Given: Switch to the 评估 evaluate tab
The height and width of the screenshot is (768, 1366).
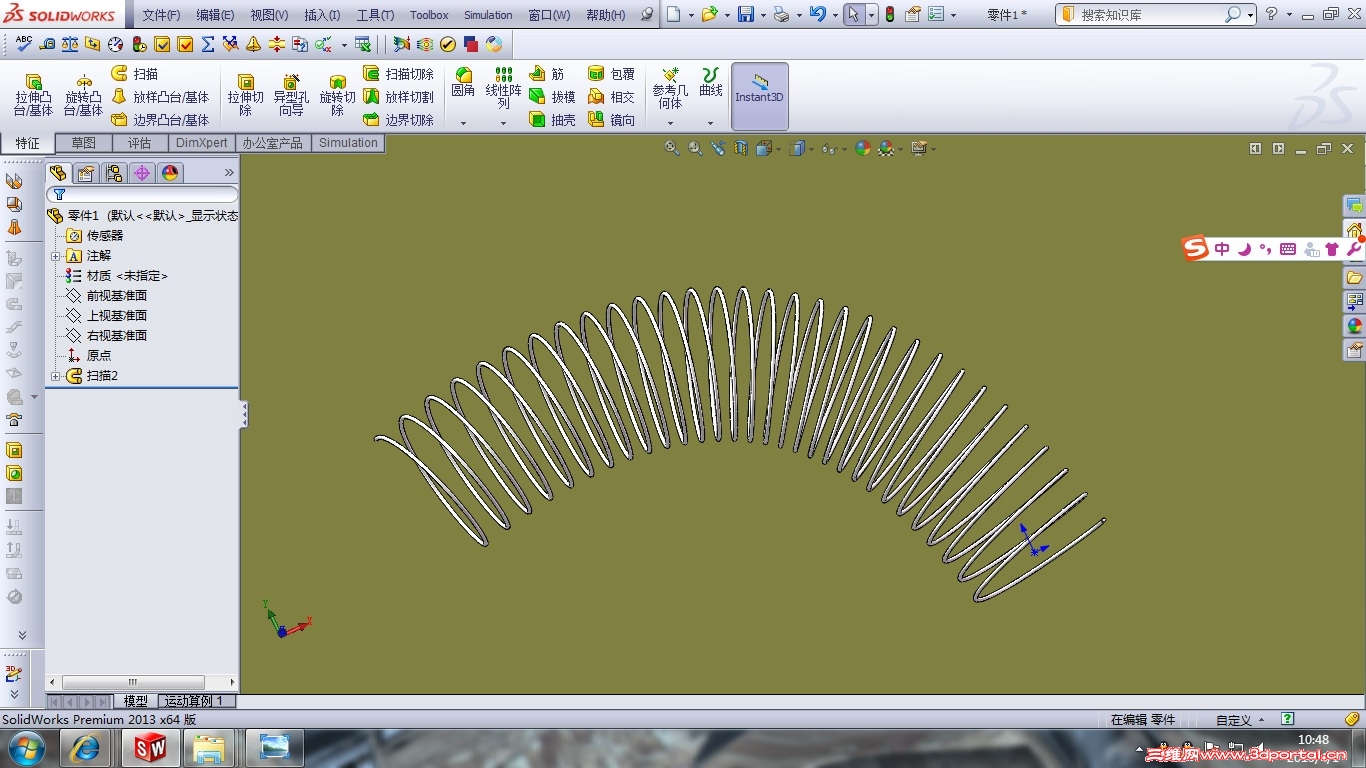Looking at the screenshot, I should [x=139, y=143].
